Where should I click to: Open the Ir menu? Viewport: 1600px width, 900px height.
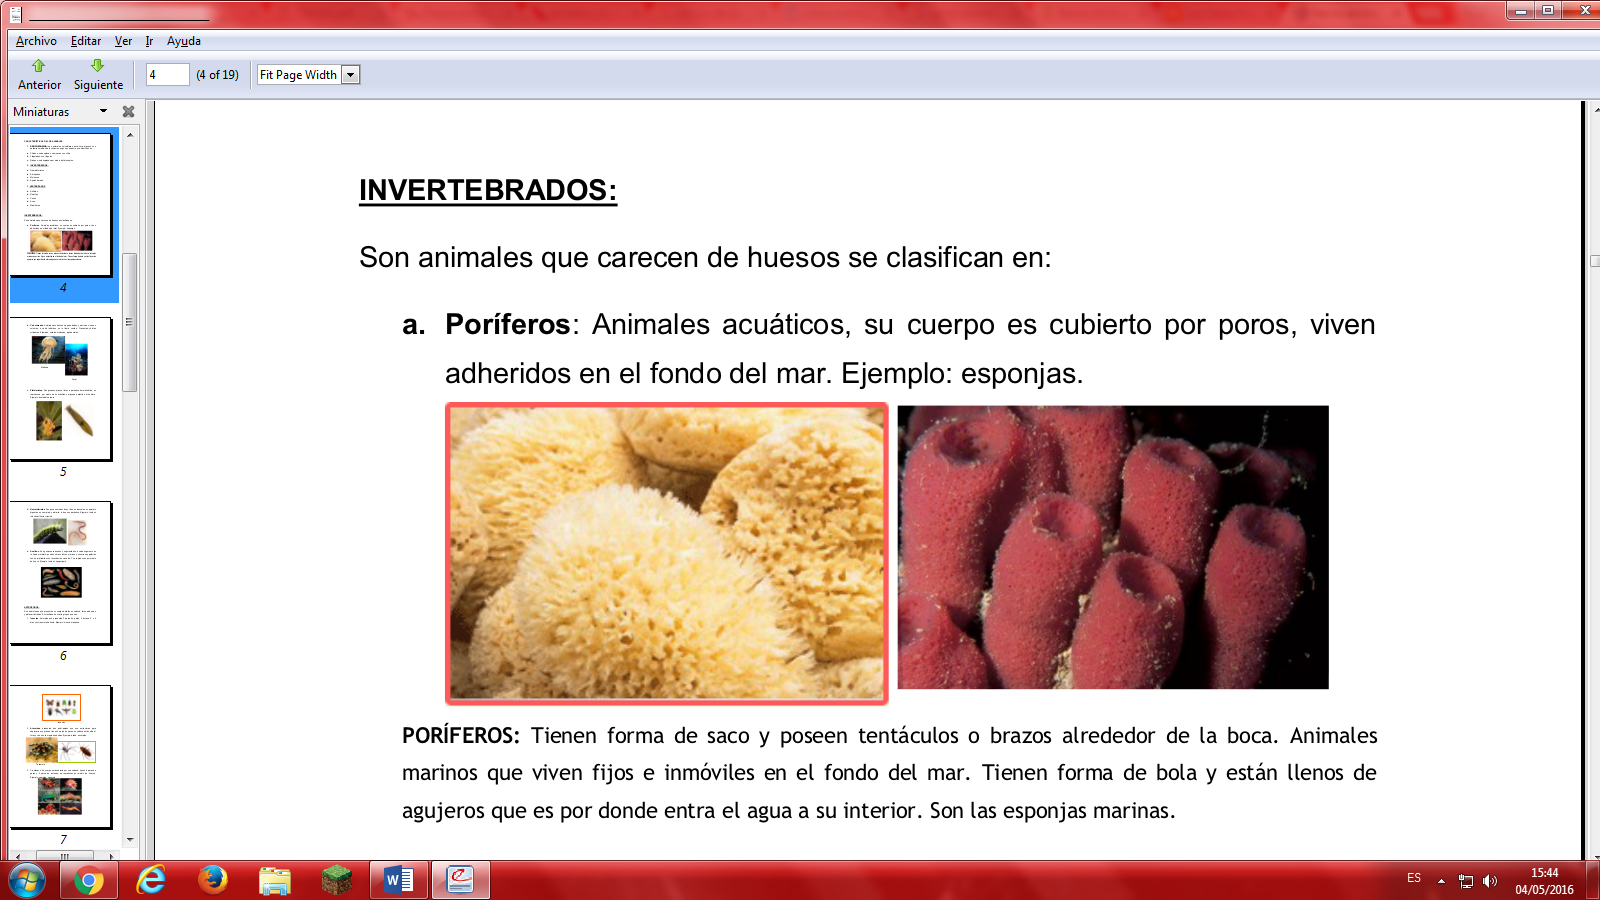[149, 41]
